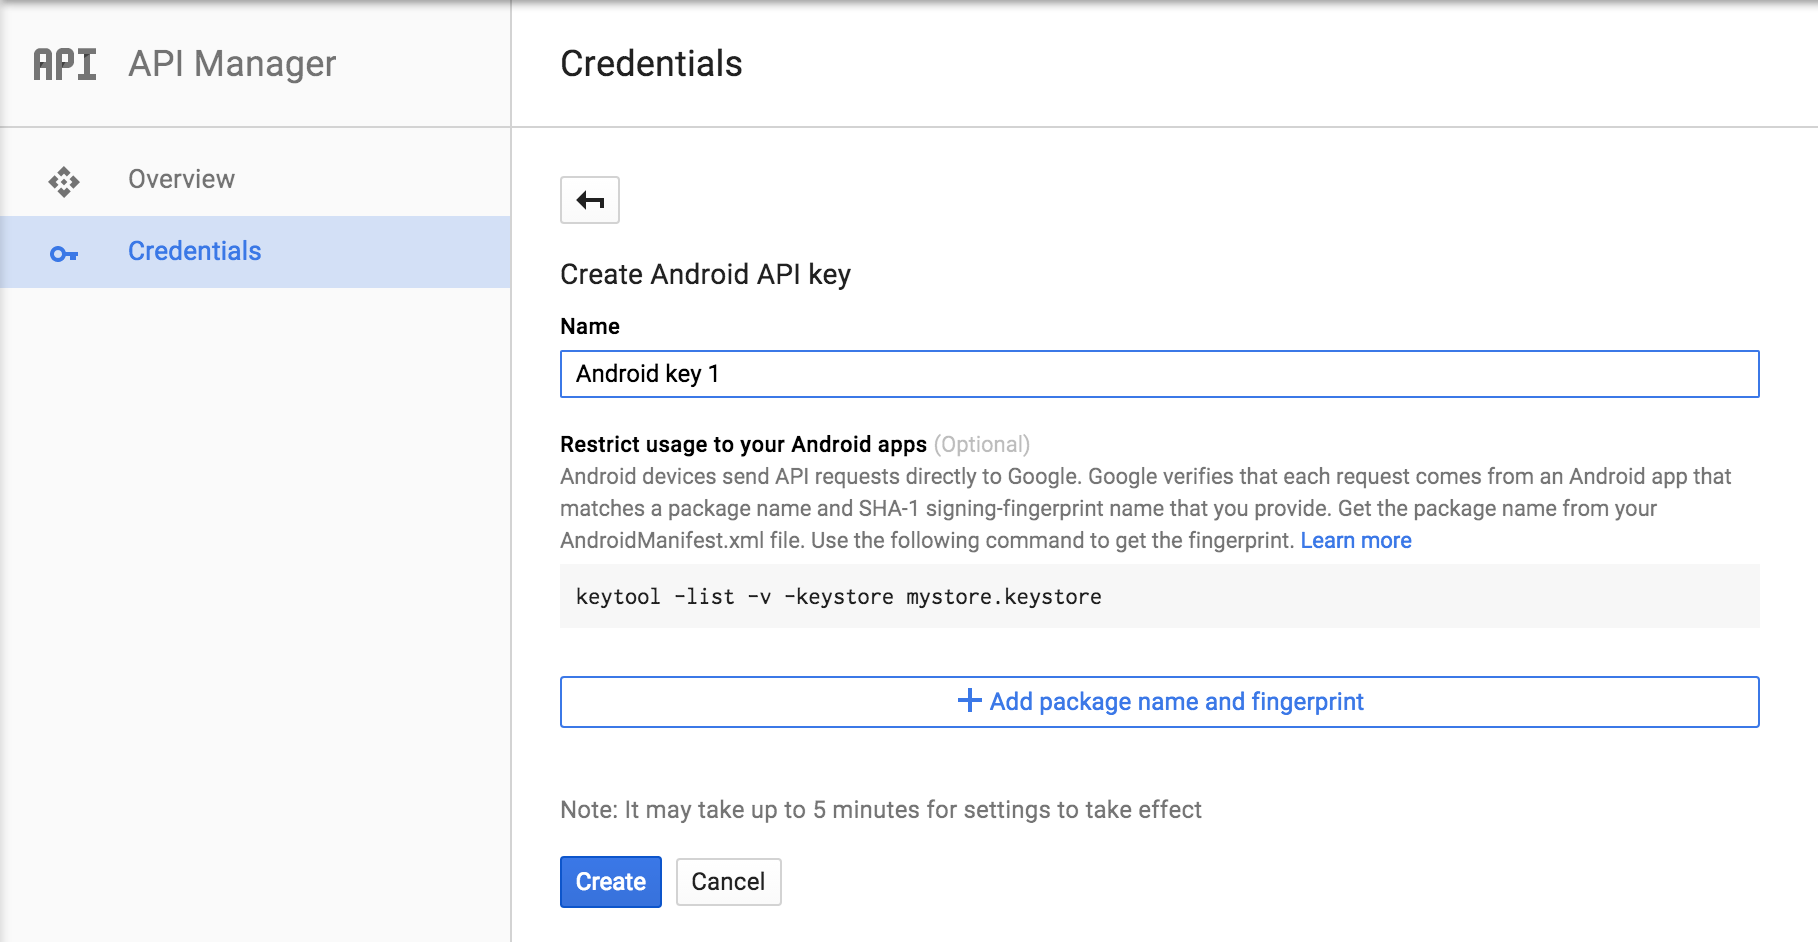This screenshot has height=942, width=1818.
Task: Cancel the Android API key creation
Action: pyautogui.click(x=728, y=882)
